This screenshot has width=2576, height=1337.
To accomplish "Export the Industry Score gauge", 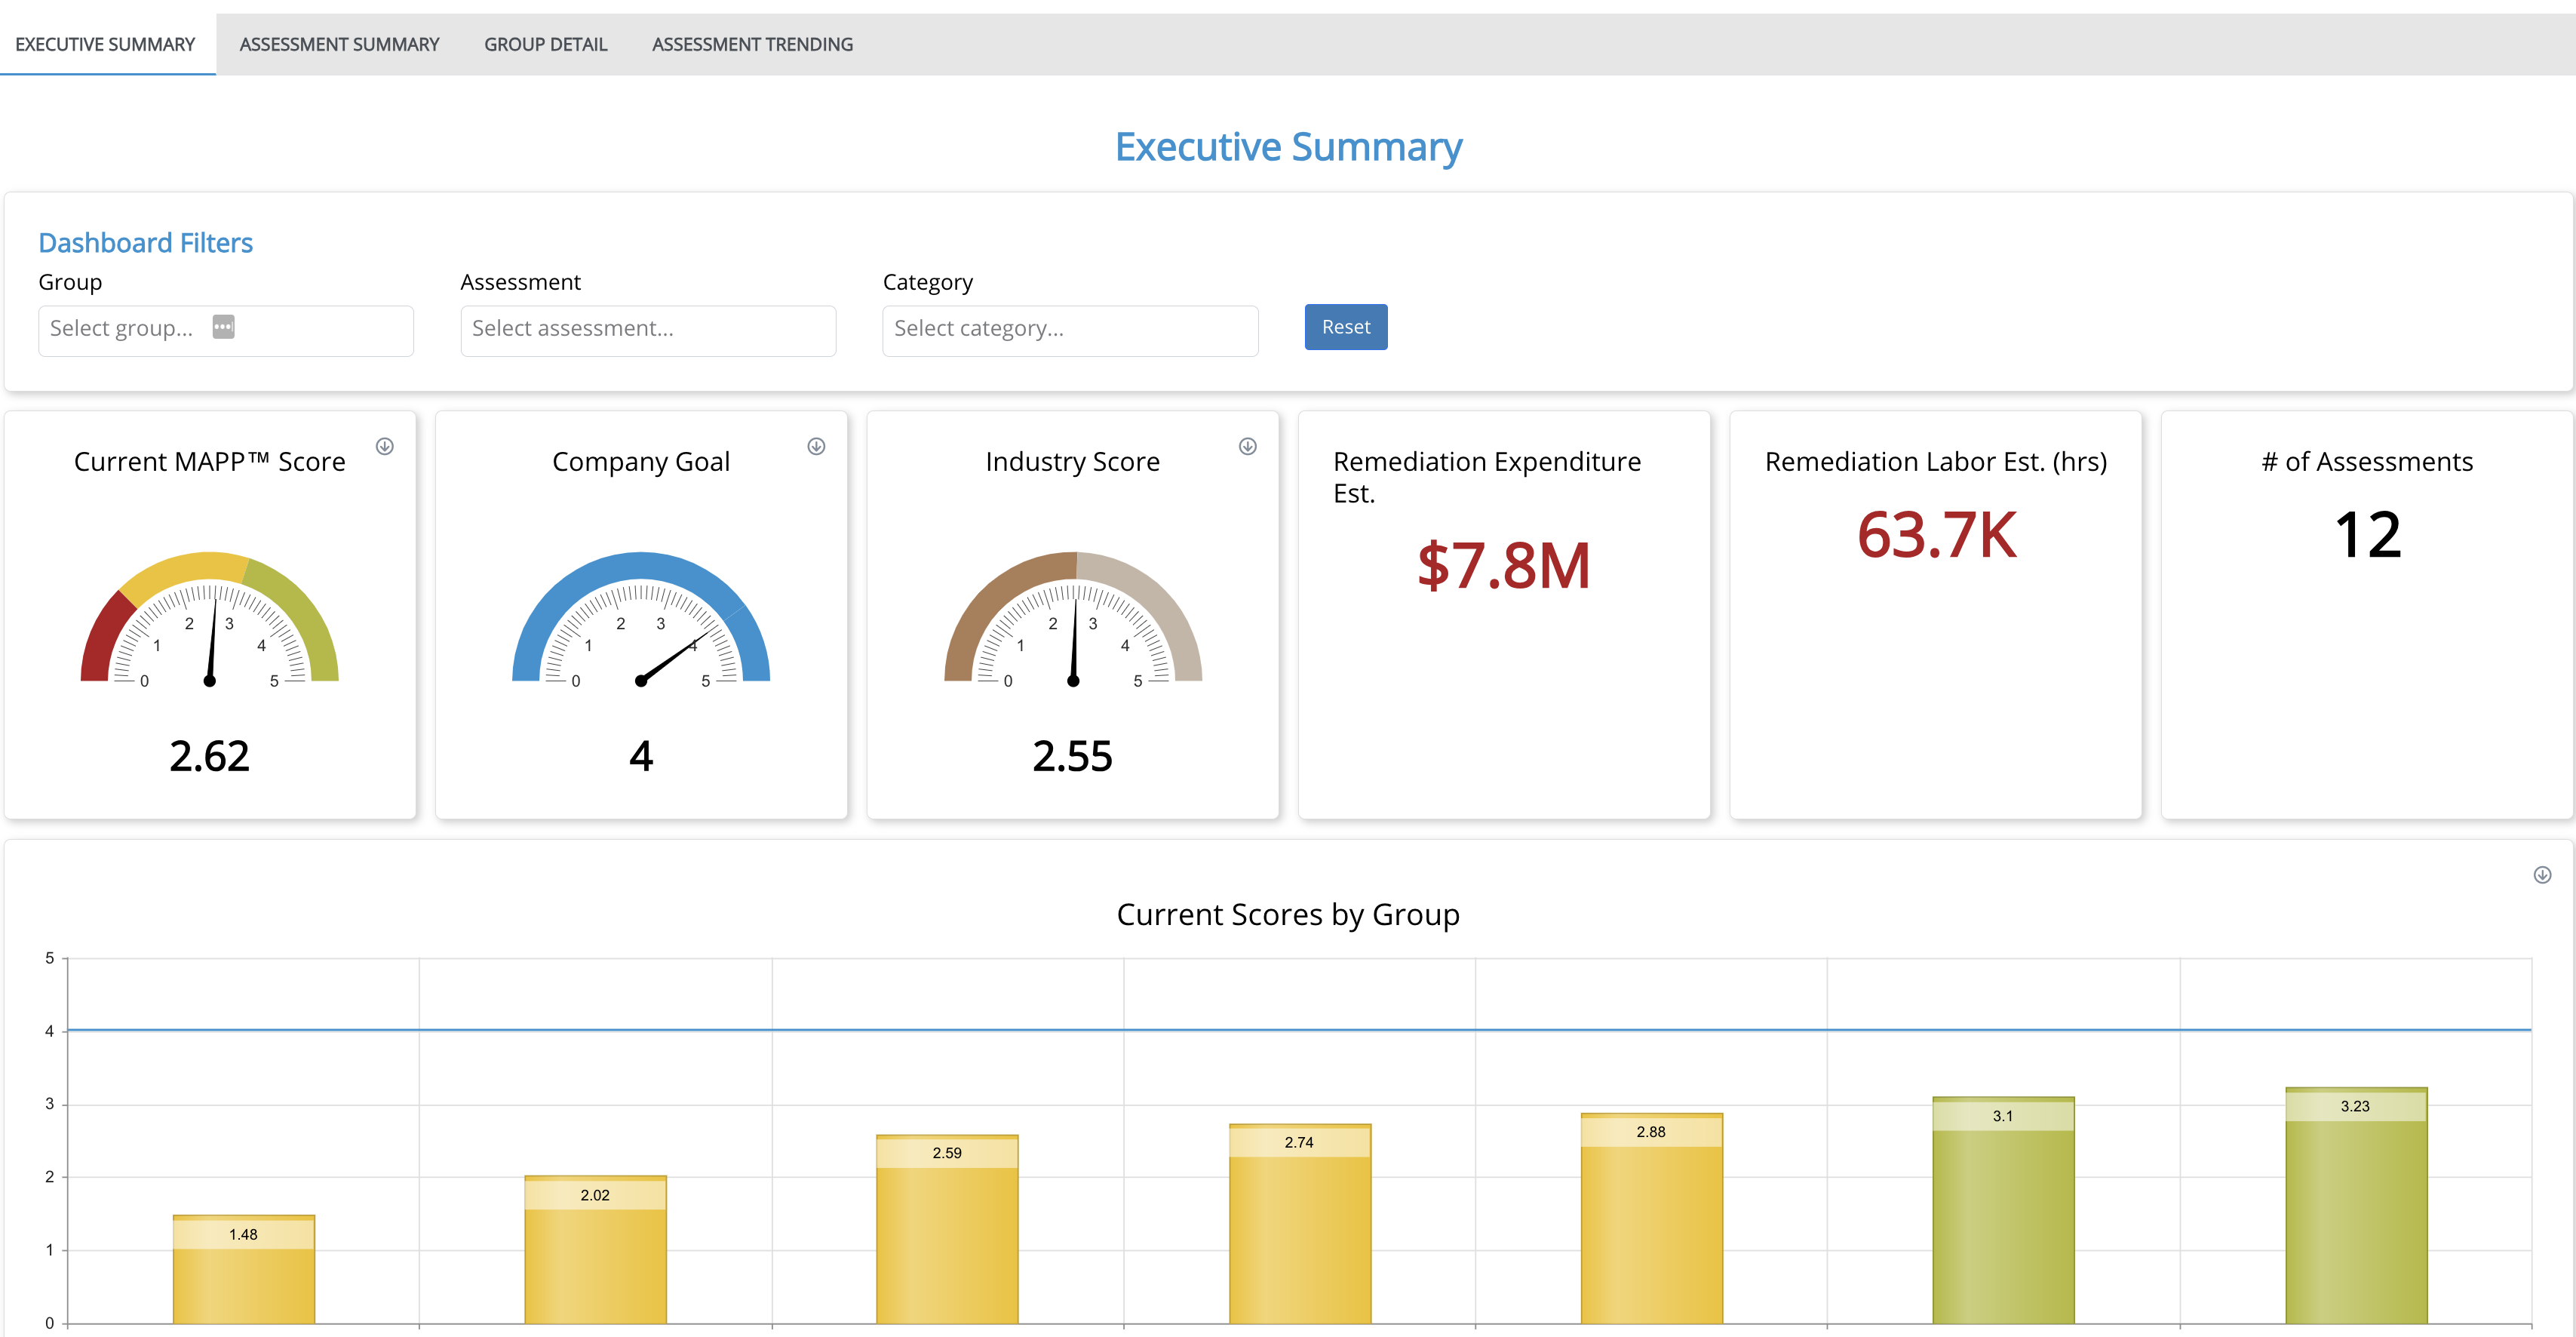I will click(x=1248, y=448).
